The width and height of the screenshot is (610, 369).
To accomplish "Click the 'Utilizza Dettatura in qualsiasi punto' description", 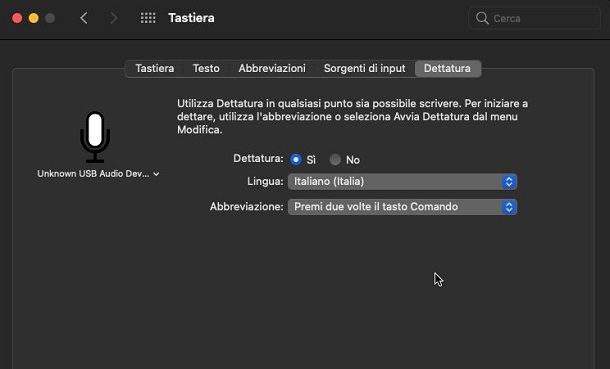I will coord(352,117).
